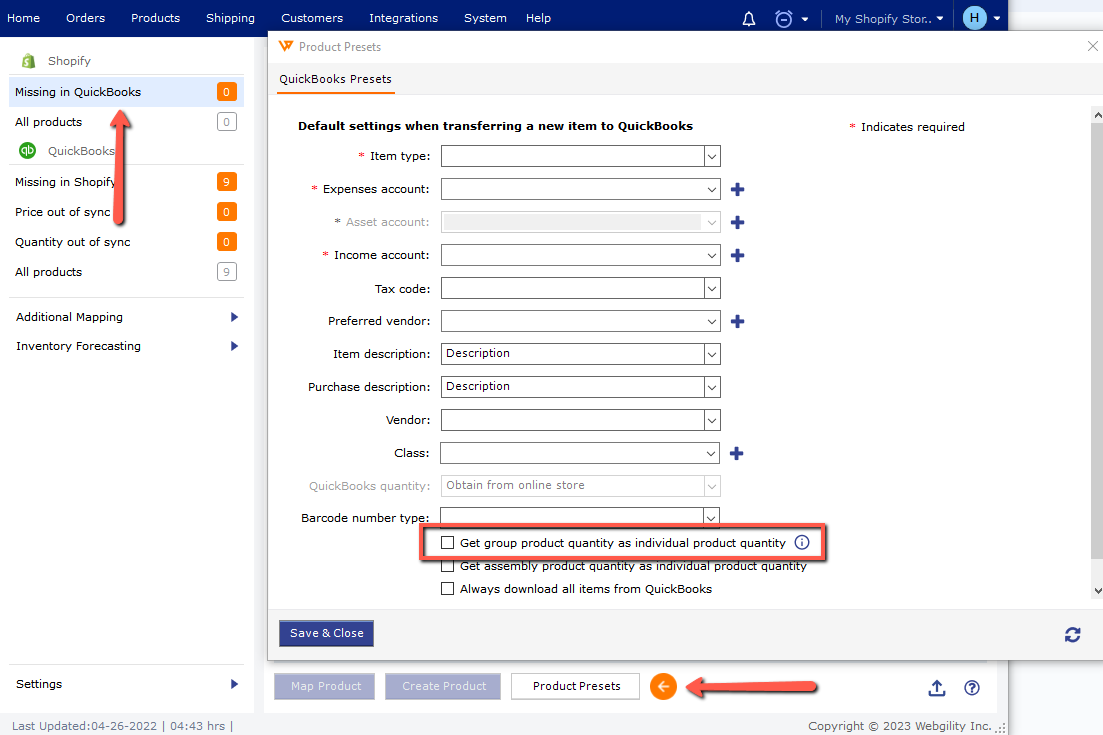Open the Barcode number type dropdown

coord(711,517)
